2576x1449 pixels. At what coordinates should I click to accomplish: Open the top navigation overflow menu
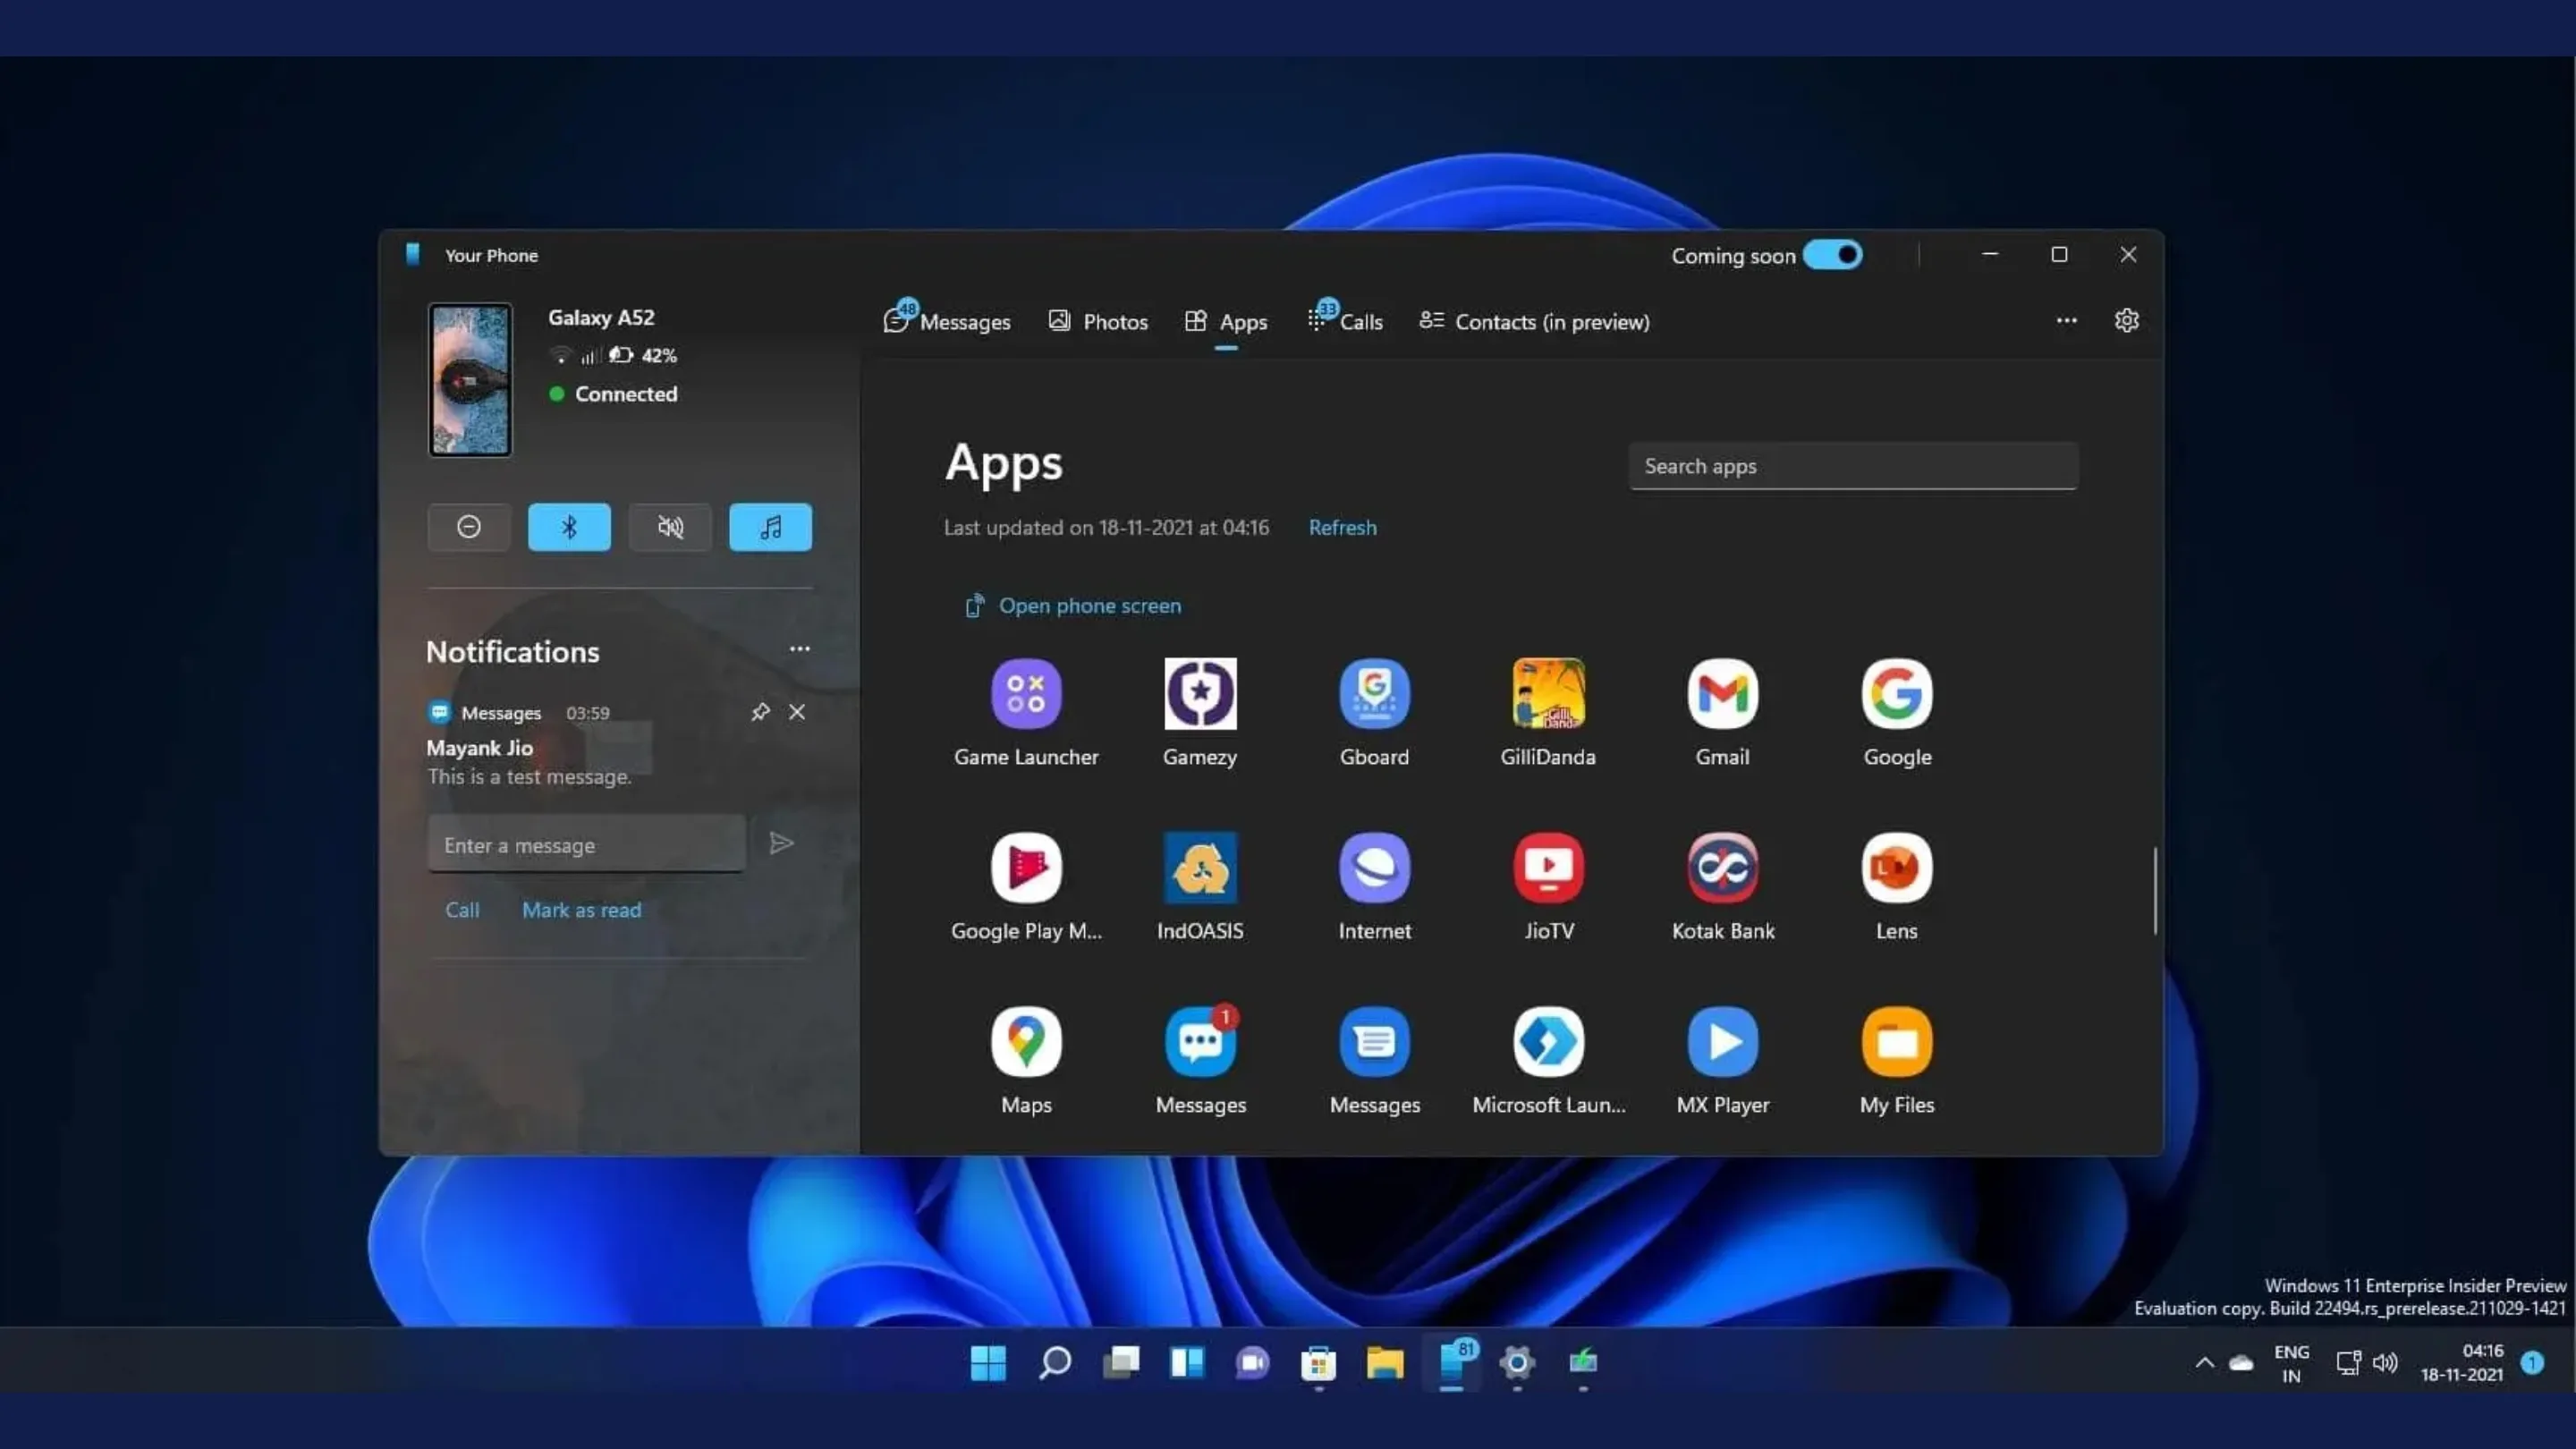2067,320
